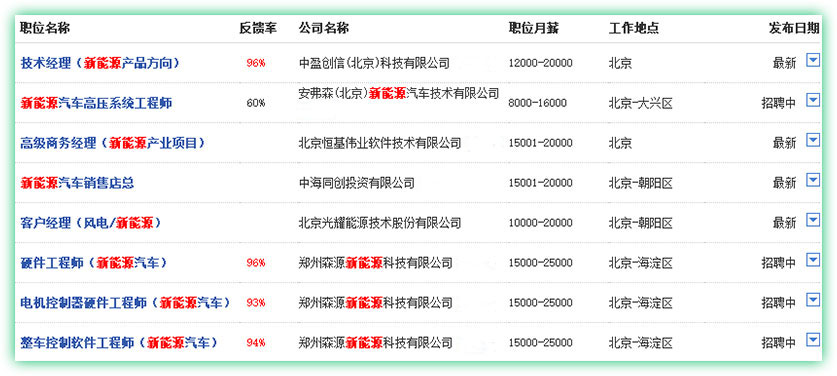Click arrow icon on 电机控制器硬件工程师 row

pyautogui.click(x=812, y=300)
